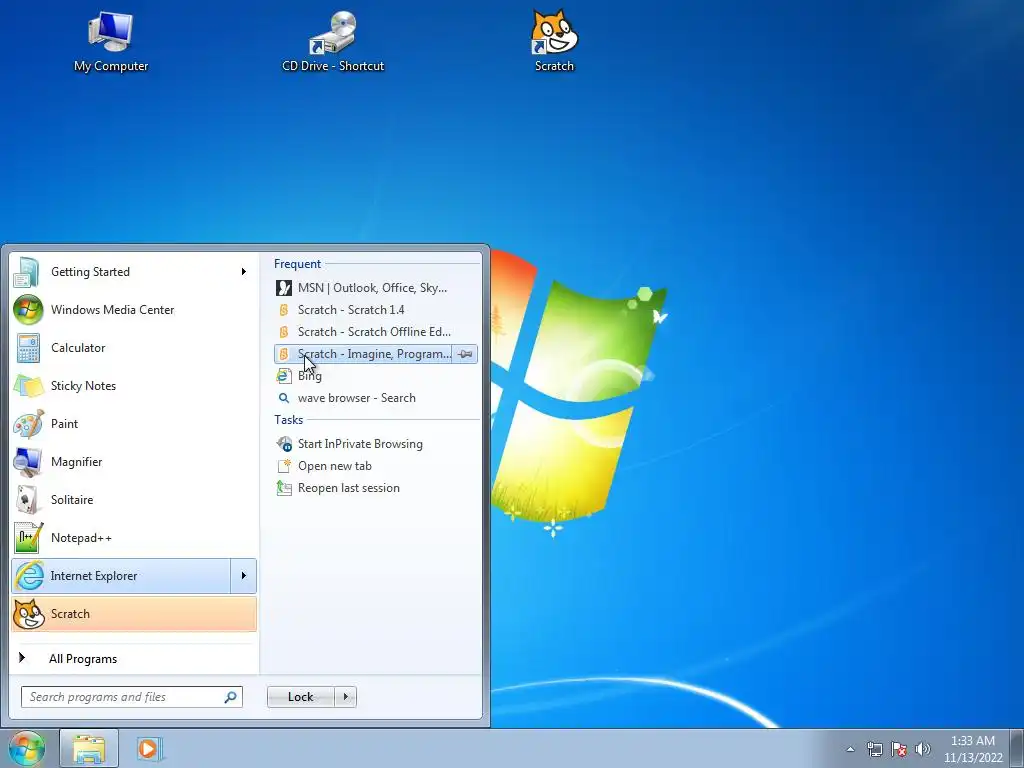Click the Internet Explorer "e" icon
1024x768 pixels.
(29, 575)
